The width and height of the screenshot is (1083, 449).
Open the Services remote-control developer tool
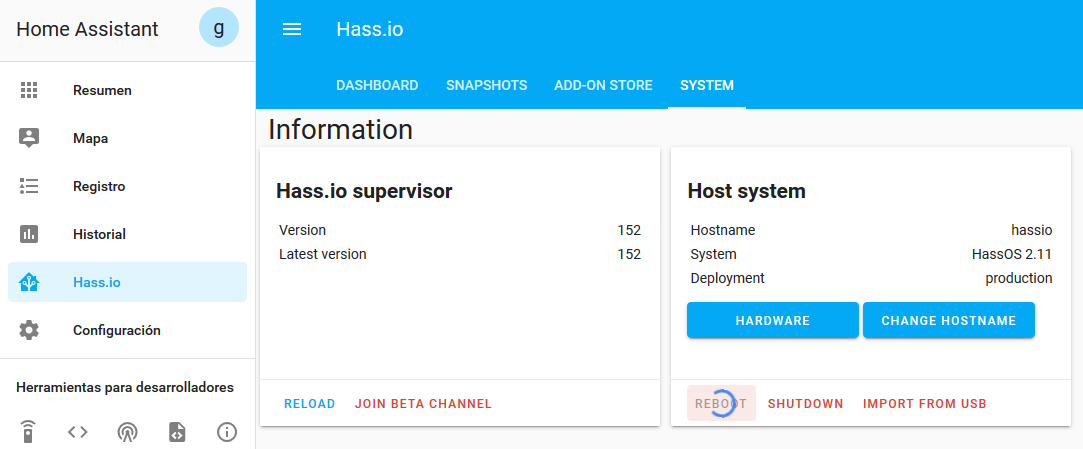click(x=28, y=432)
